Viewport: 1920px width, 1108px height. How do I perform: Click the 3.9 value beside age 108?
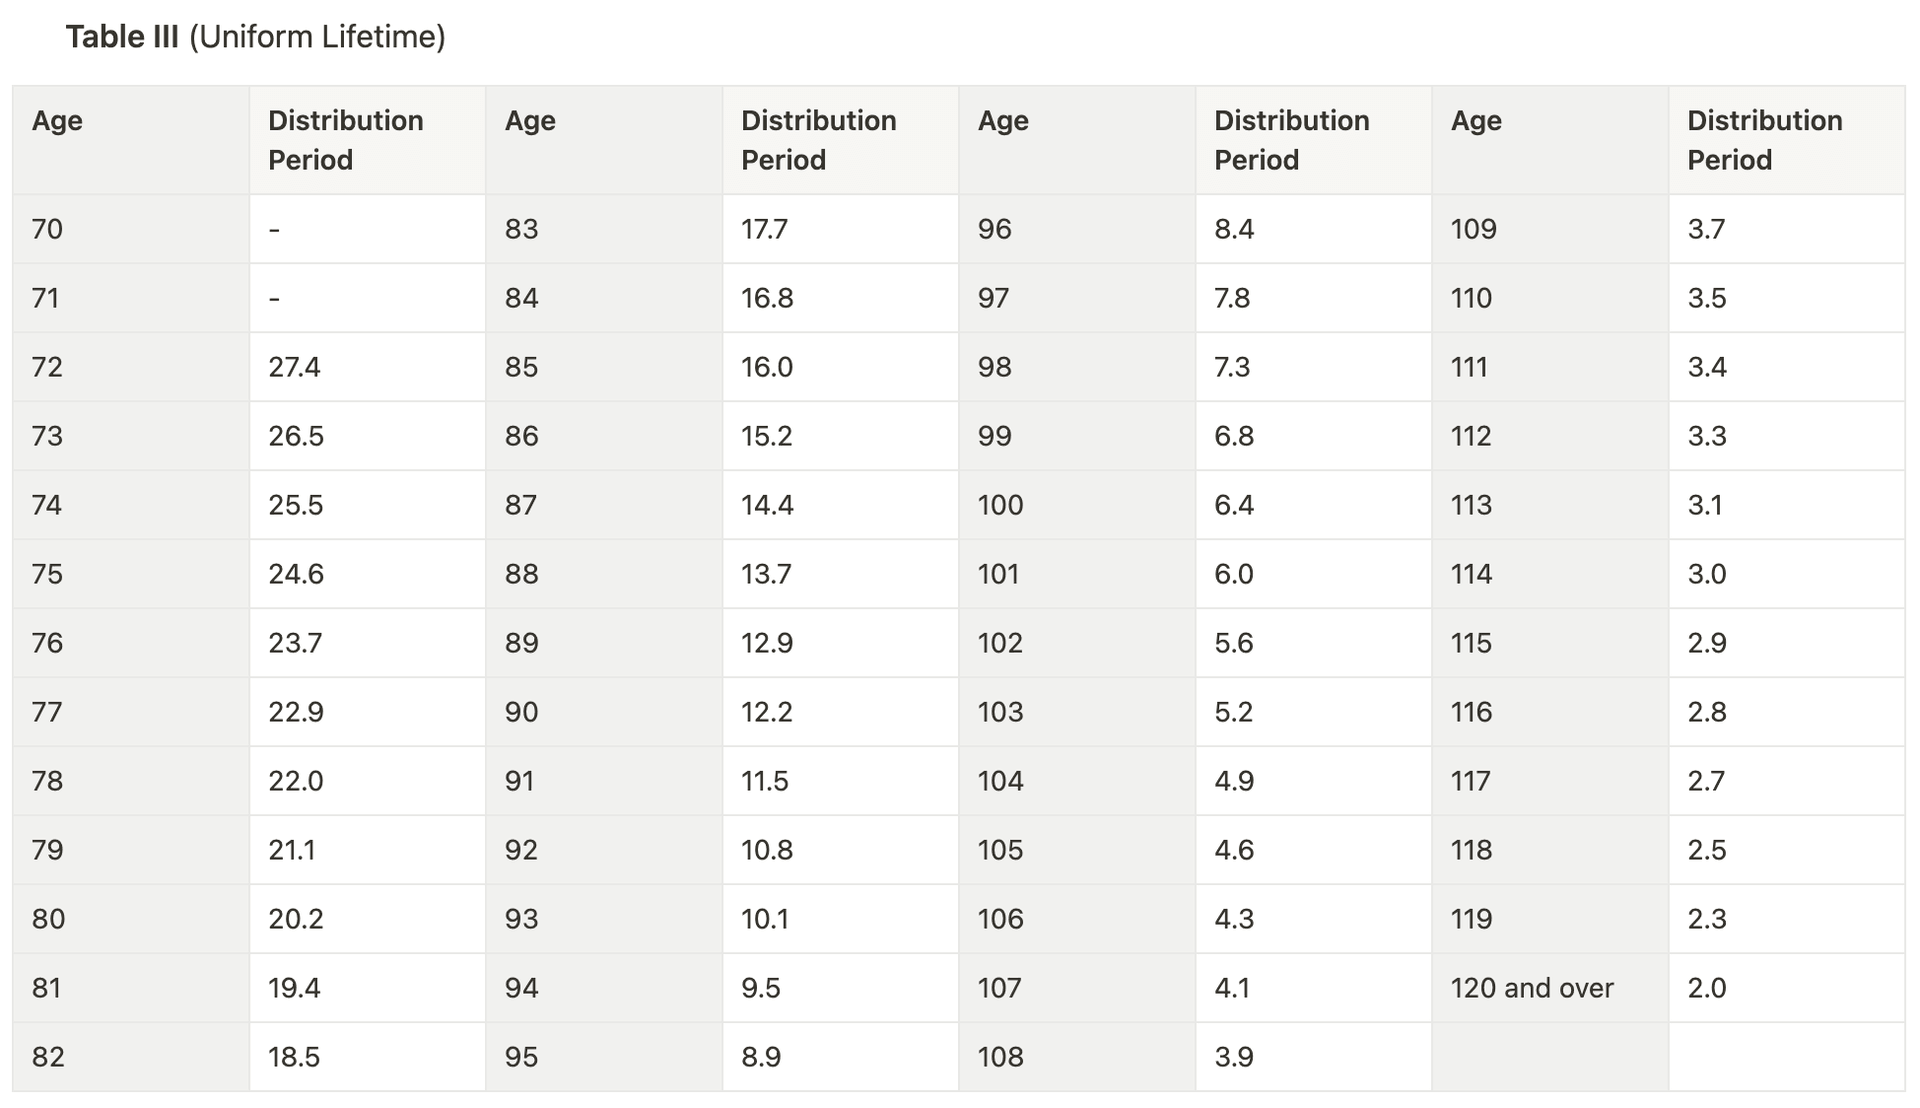(x=1234, y=1057)
